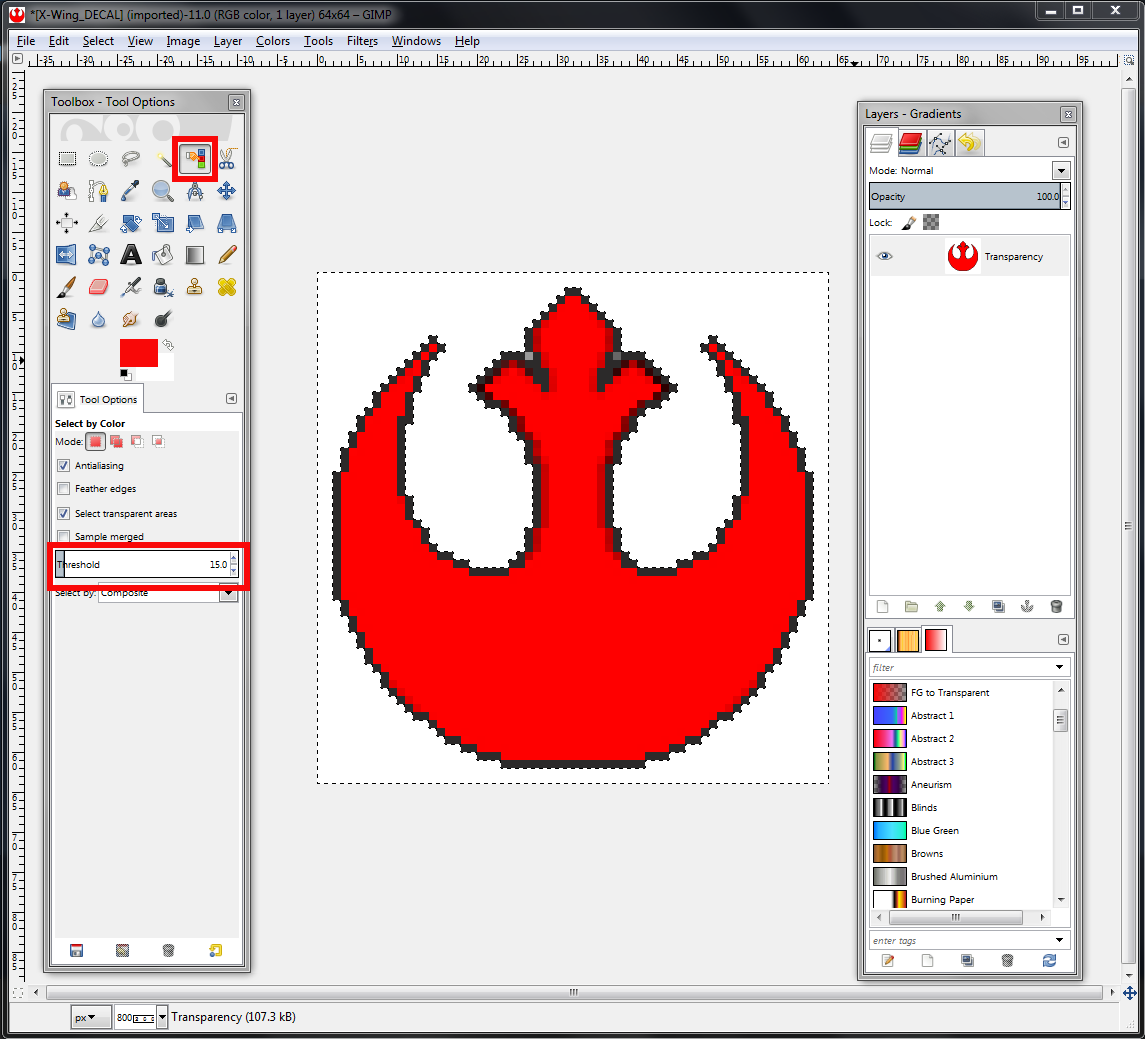Screen dimensions: 1145x1039
Task: Select the Flip tool
Action: 66,255
